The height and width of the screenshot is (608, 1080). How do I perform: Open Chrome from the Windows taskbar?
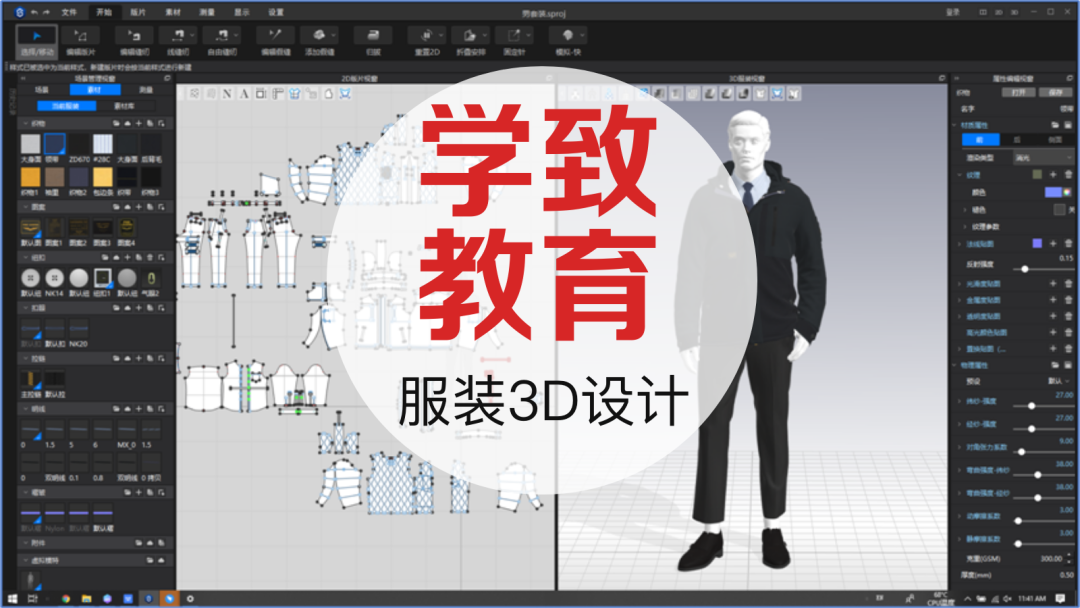click(66, 598)
